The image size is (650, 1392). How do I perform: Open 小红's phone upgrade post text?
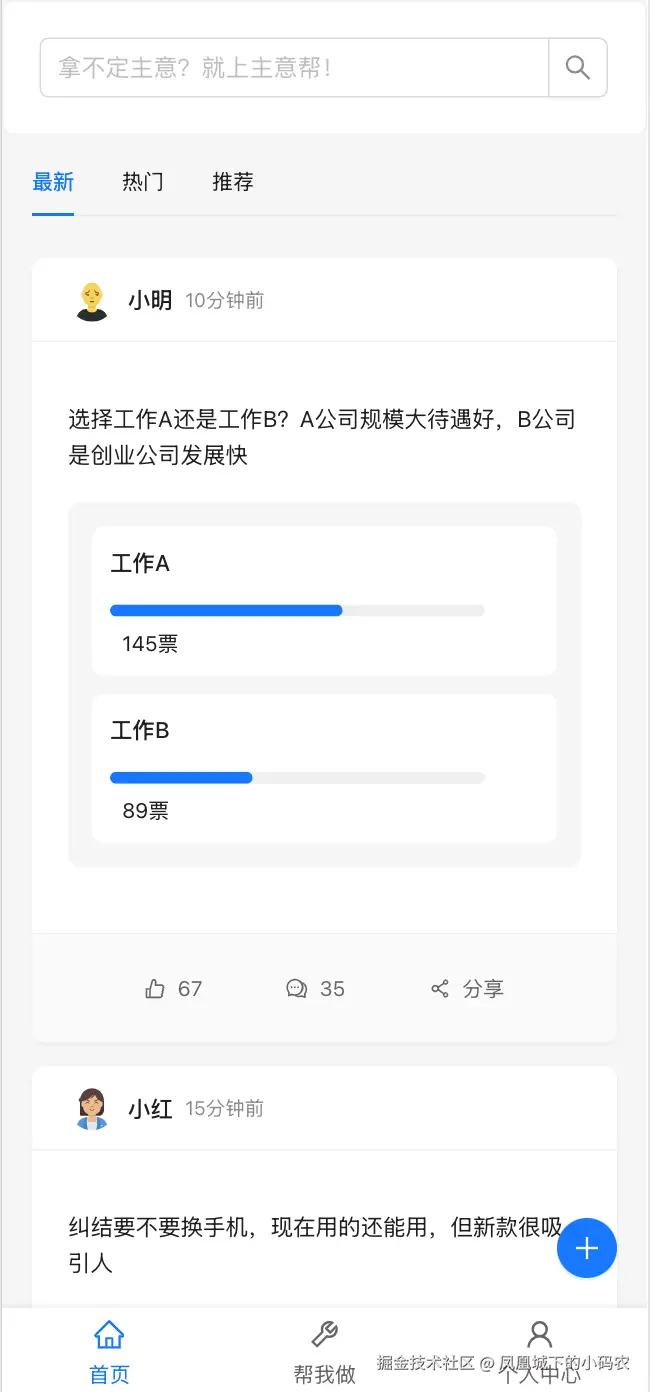pos(315,1245)
